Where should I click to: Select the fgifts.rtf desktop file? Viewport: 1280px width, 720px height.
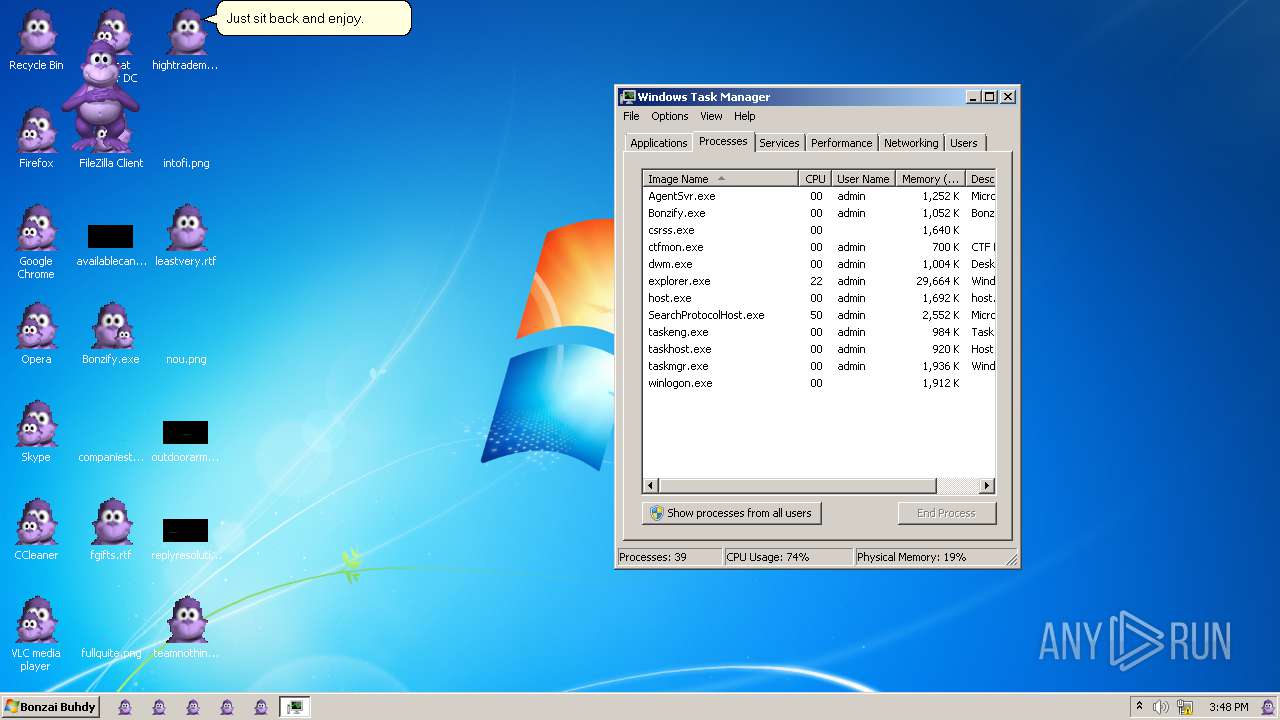(111, 530)
